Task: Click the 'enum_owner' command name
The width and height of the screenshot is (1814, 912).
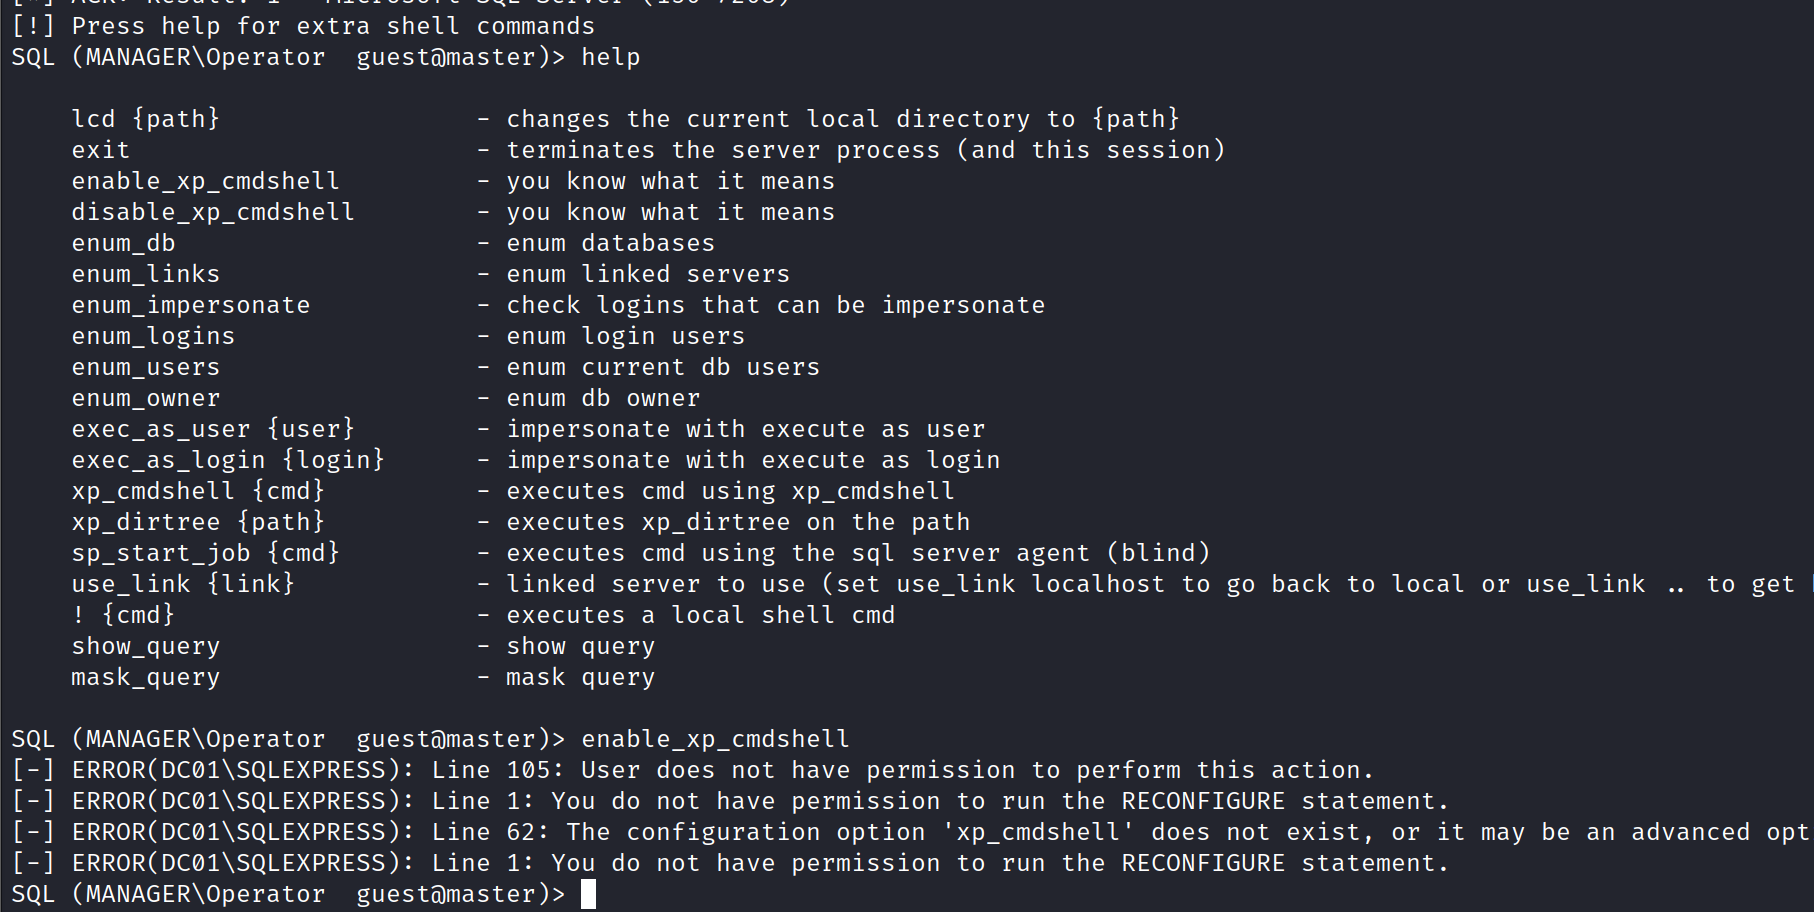Action: tap(146, 398)
